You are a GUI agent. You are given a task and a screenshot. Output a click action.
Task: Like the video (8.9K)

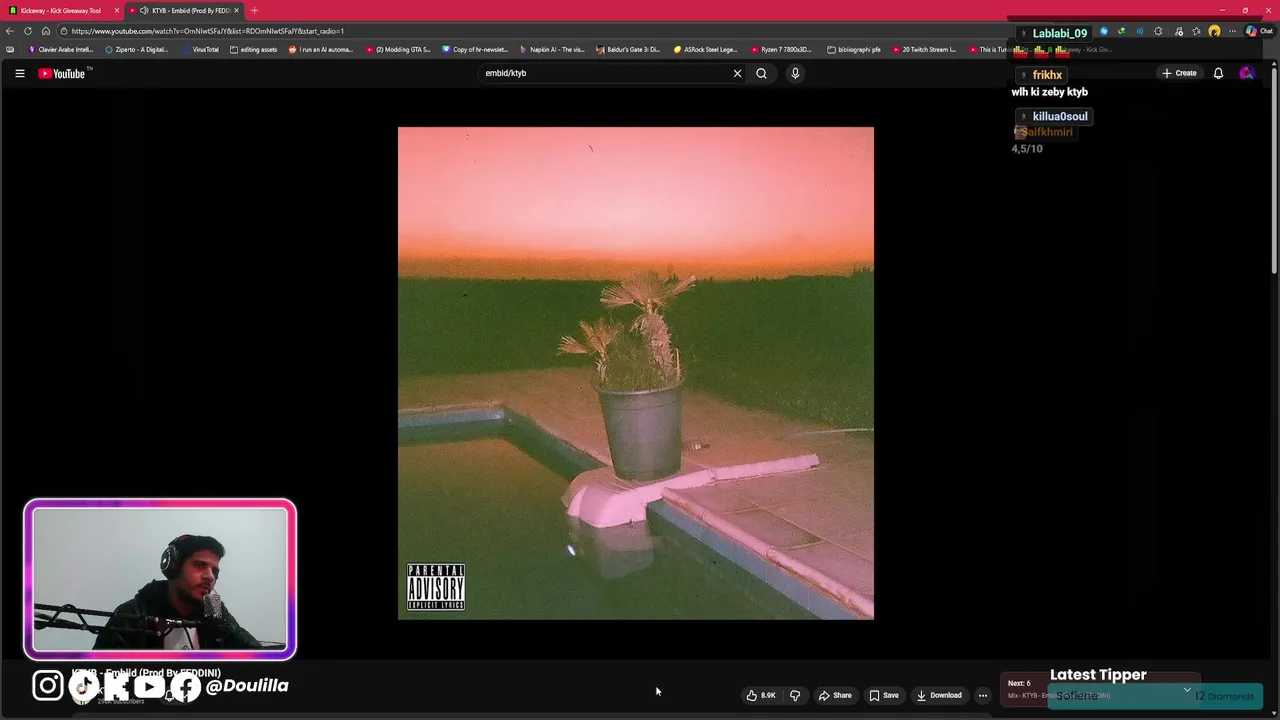761,695
